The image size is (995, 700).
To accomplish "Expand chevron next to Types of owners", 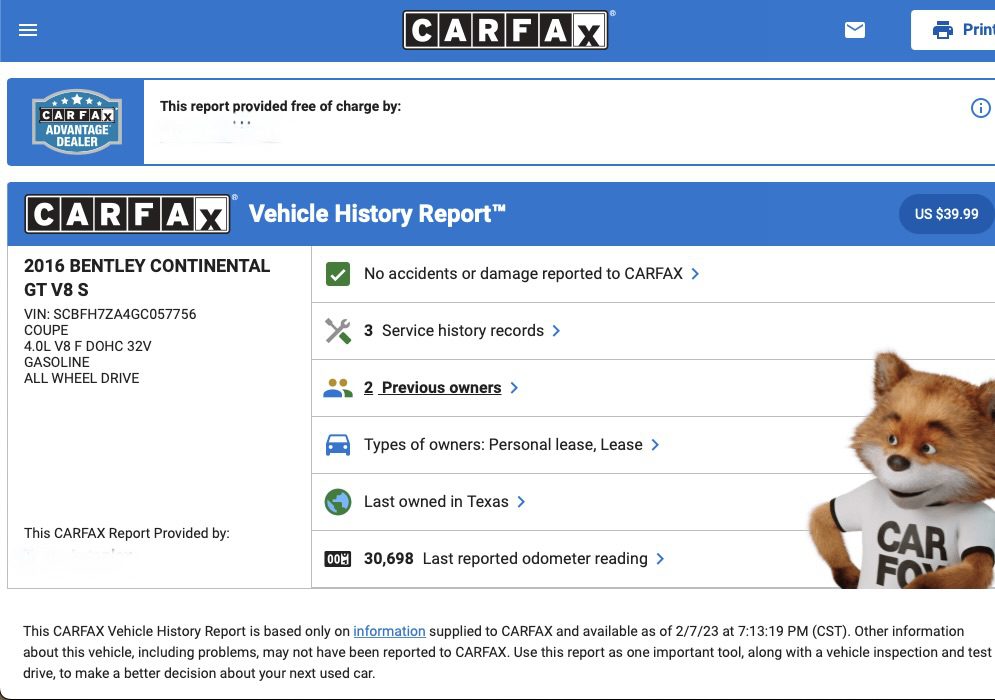I will 655,445.
